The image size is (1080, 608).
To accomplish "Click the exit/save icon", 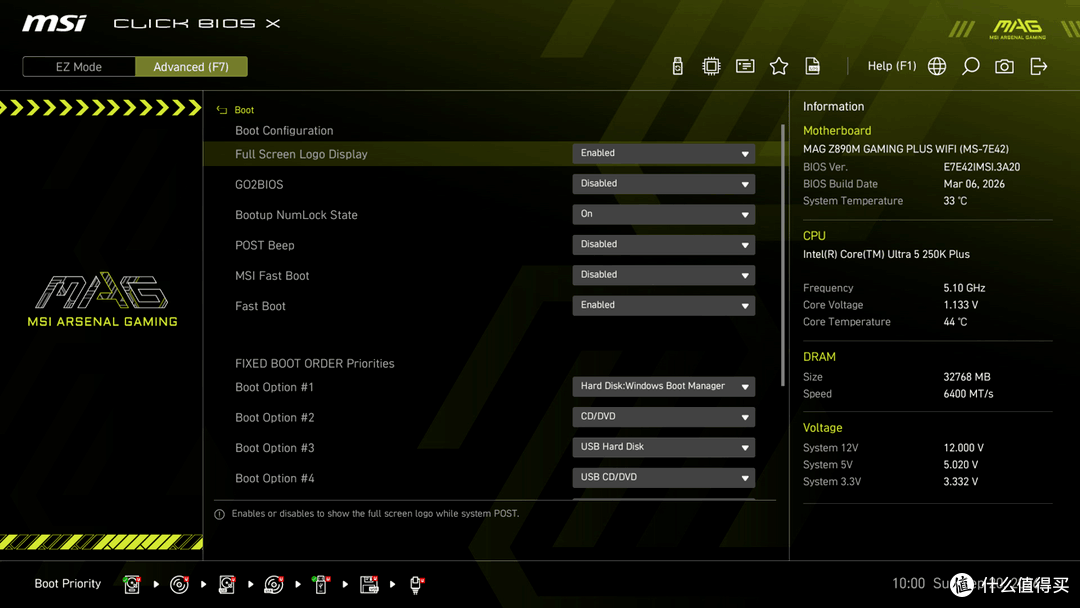I will click(1039, 66).
